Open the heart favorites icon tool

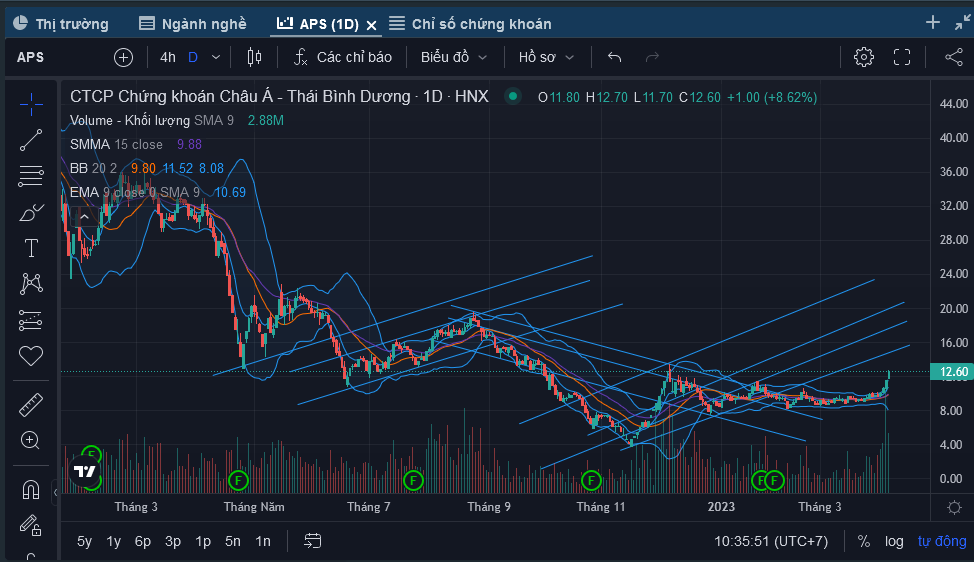coord(30,356)
